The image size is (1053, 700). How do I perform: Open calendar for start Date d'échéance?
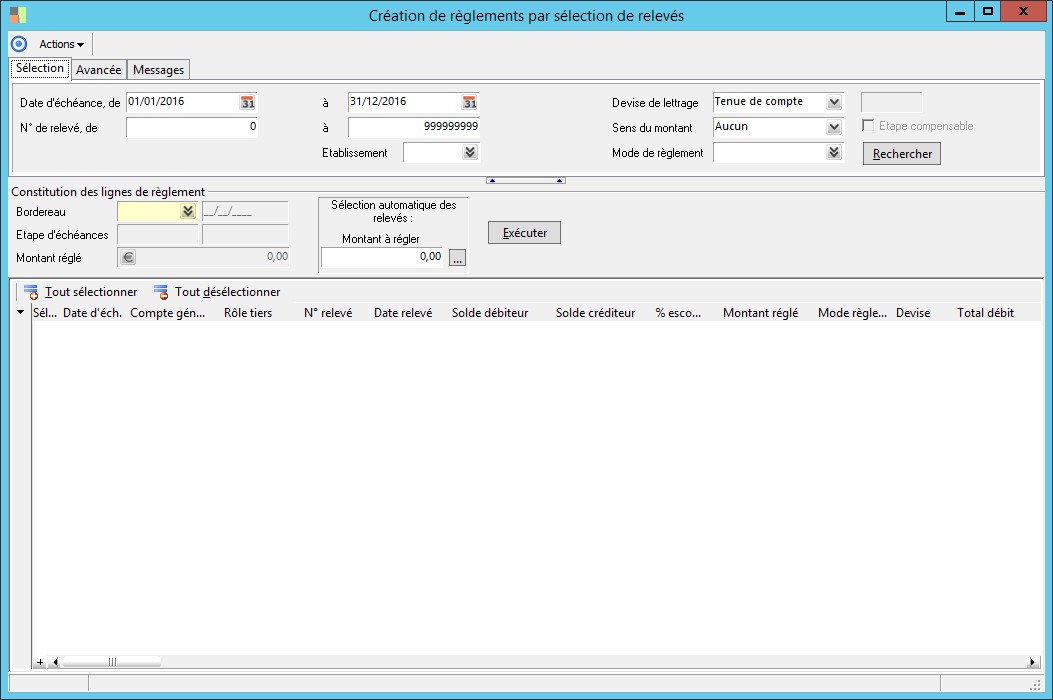[x=248, y=102]
